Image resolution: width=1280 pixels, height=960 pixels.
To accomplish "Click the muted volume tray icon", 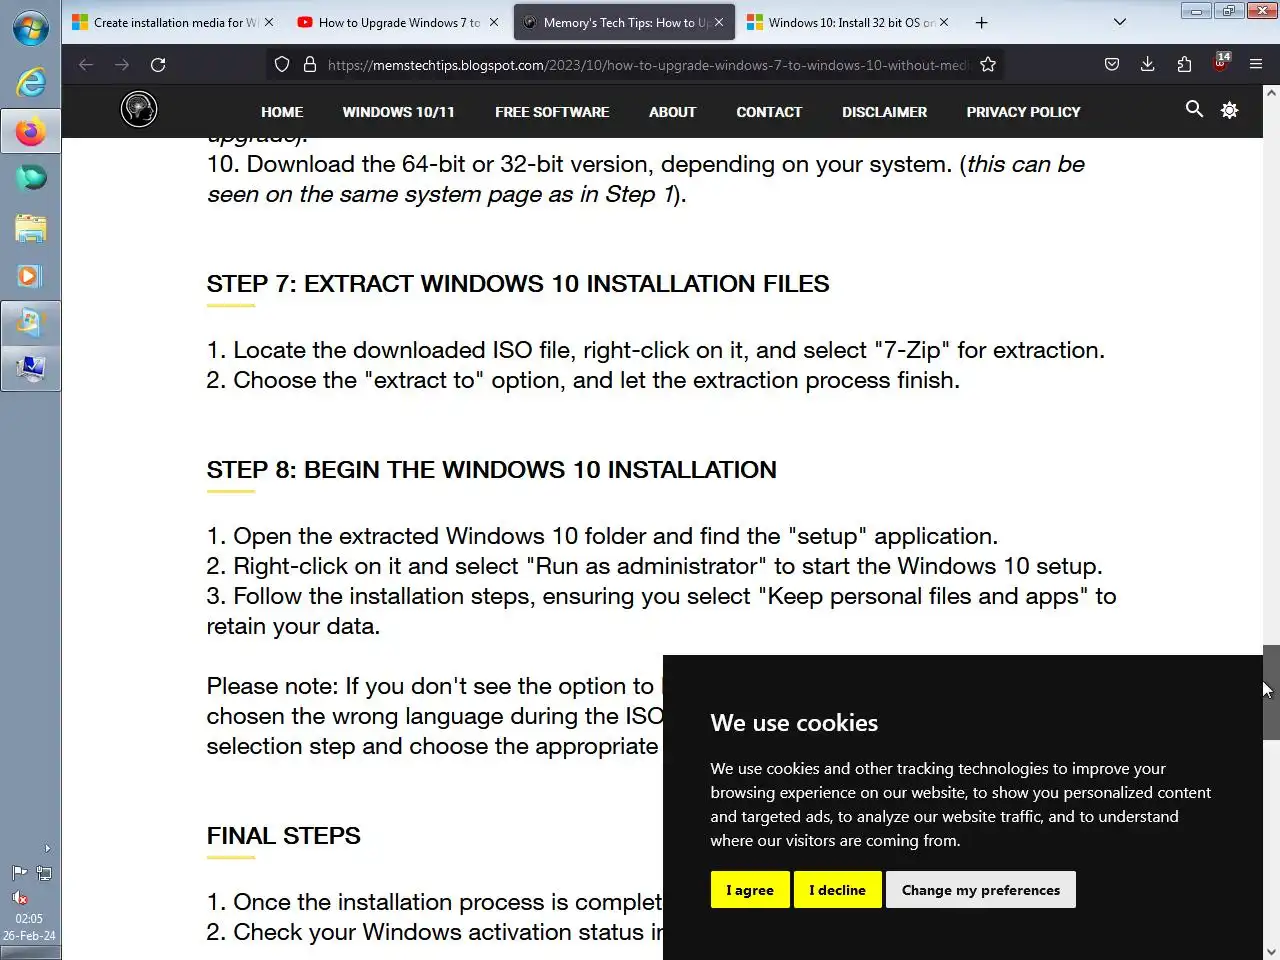I will (19, 897).
